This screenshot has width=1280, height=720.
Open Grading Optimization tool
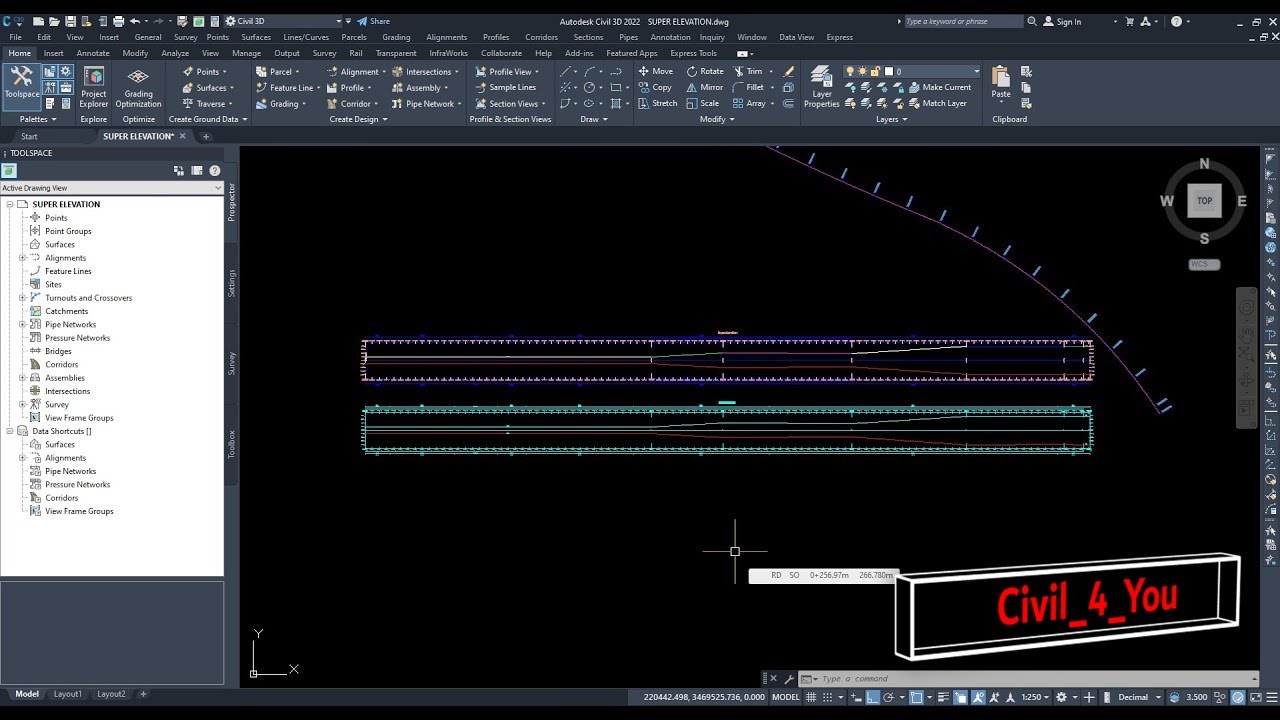pos(138,87)
